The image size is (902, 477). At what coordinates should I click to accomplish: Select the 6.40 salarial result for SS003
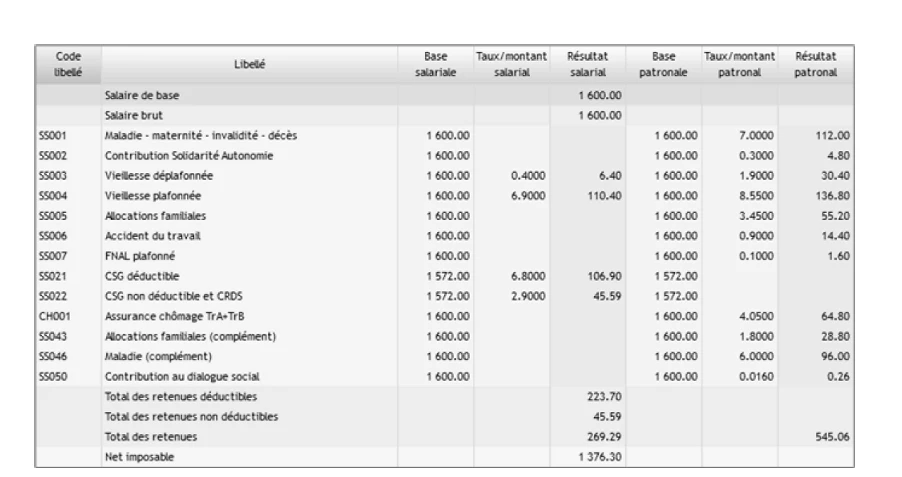[610, 176]
